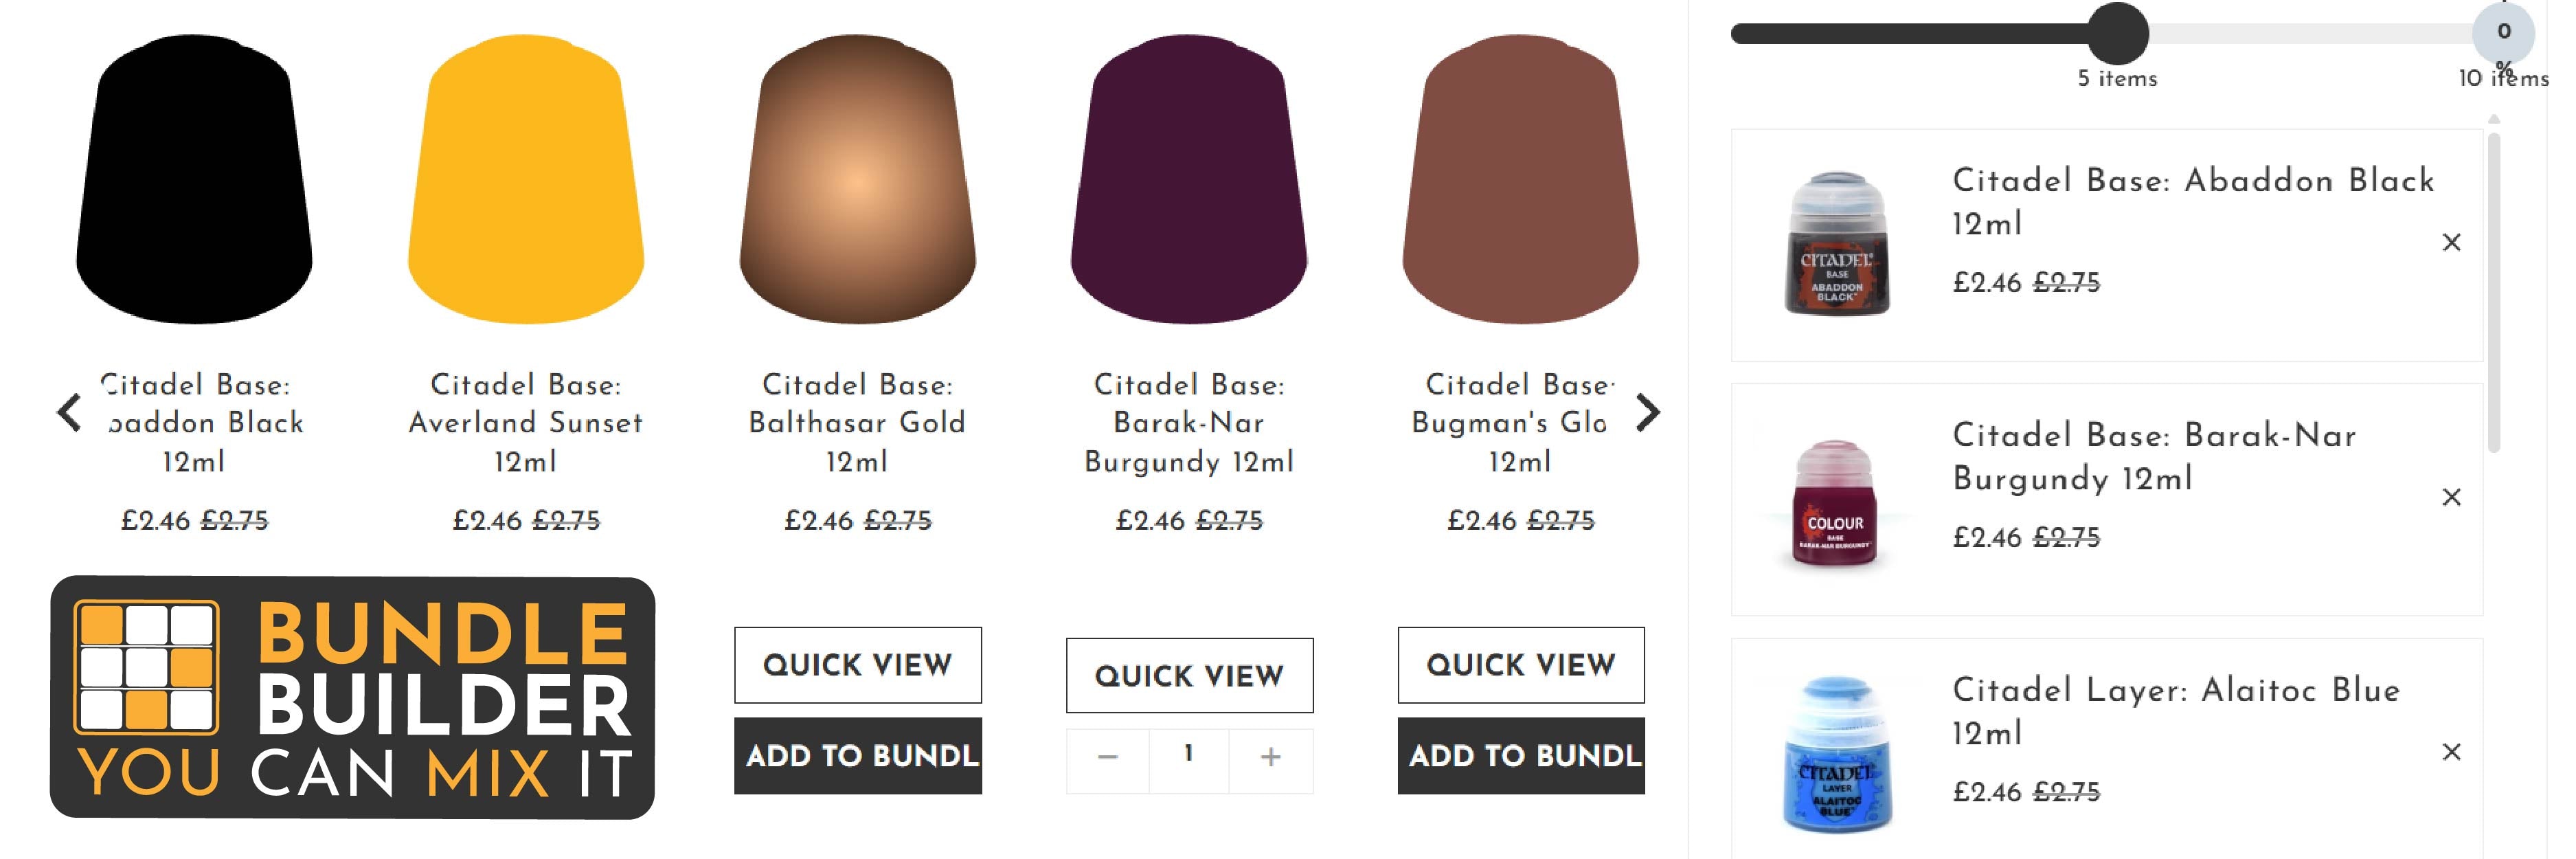Click the bundle progress slider handle
The height and width of the screenshot is (859, 2576).
tap(2117, 34)
